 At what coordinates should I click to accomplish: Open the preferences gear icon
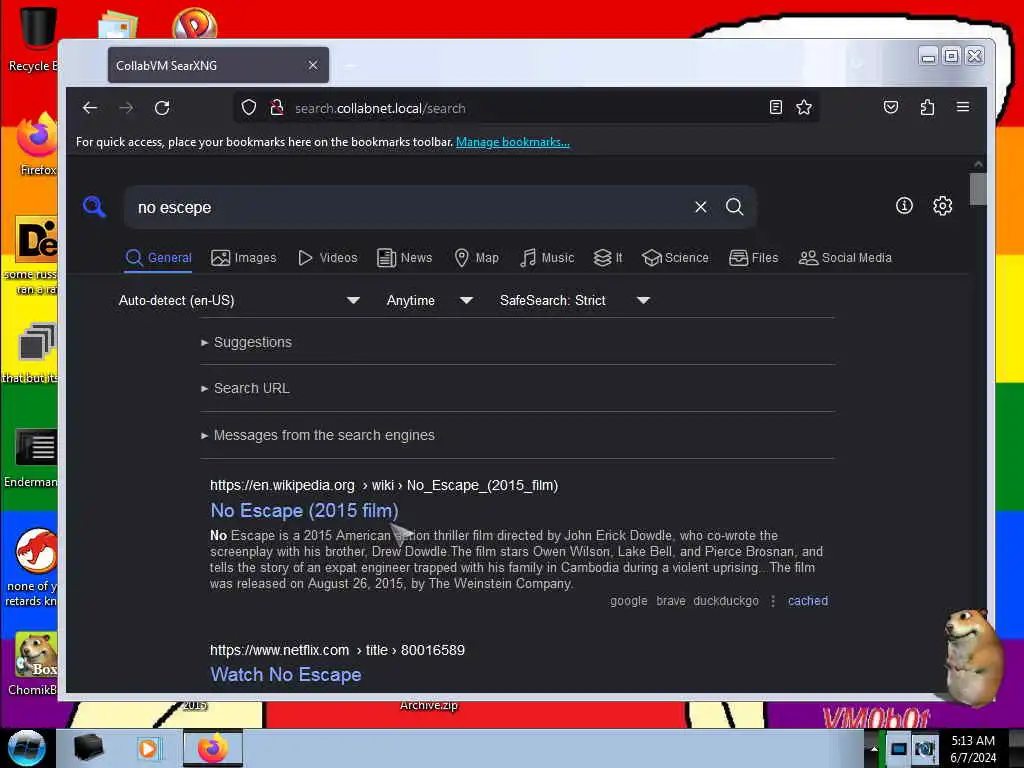[942, 206]
